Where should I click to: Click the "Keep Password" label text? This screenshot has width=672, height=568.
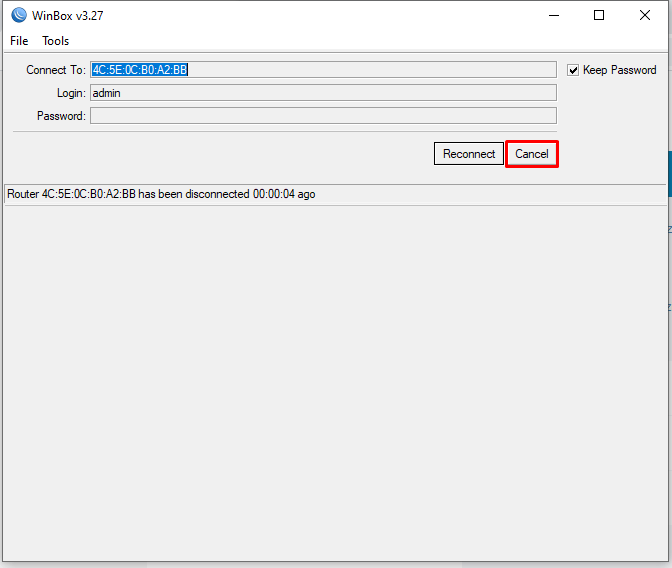click(619, 70)
